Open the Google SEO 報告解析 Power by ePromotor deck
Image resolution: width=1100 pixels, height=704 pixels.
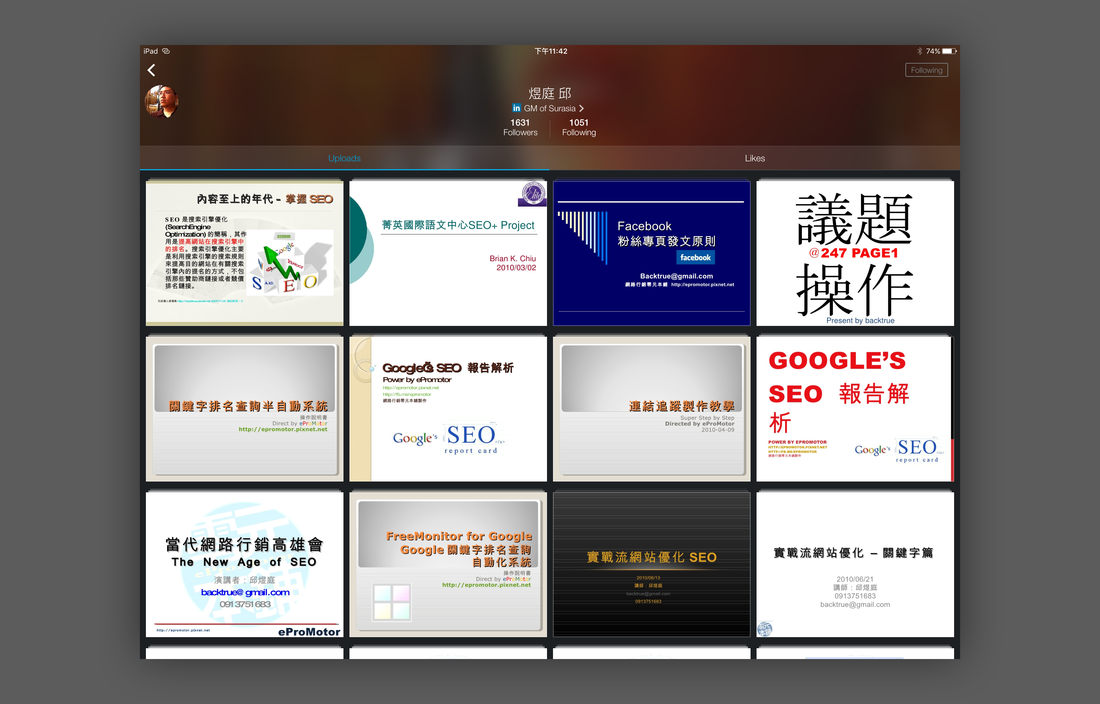[448, 409]
